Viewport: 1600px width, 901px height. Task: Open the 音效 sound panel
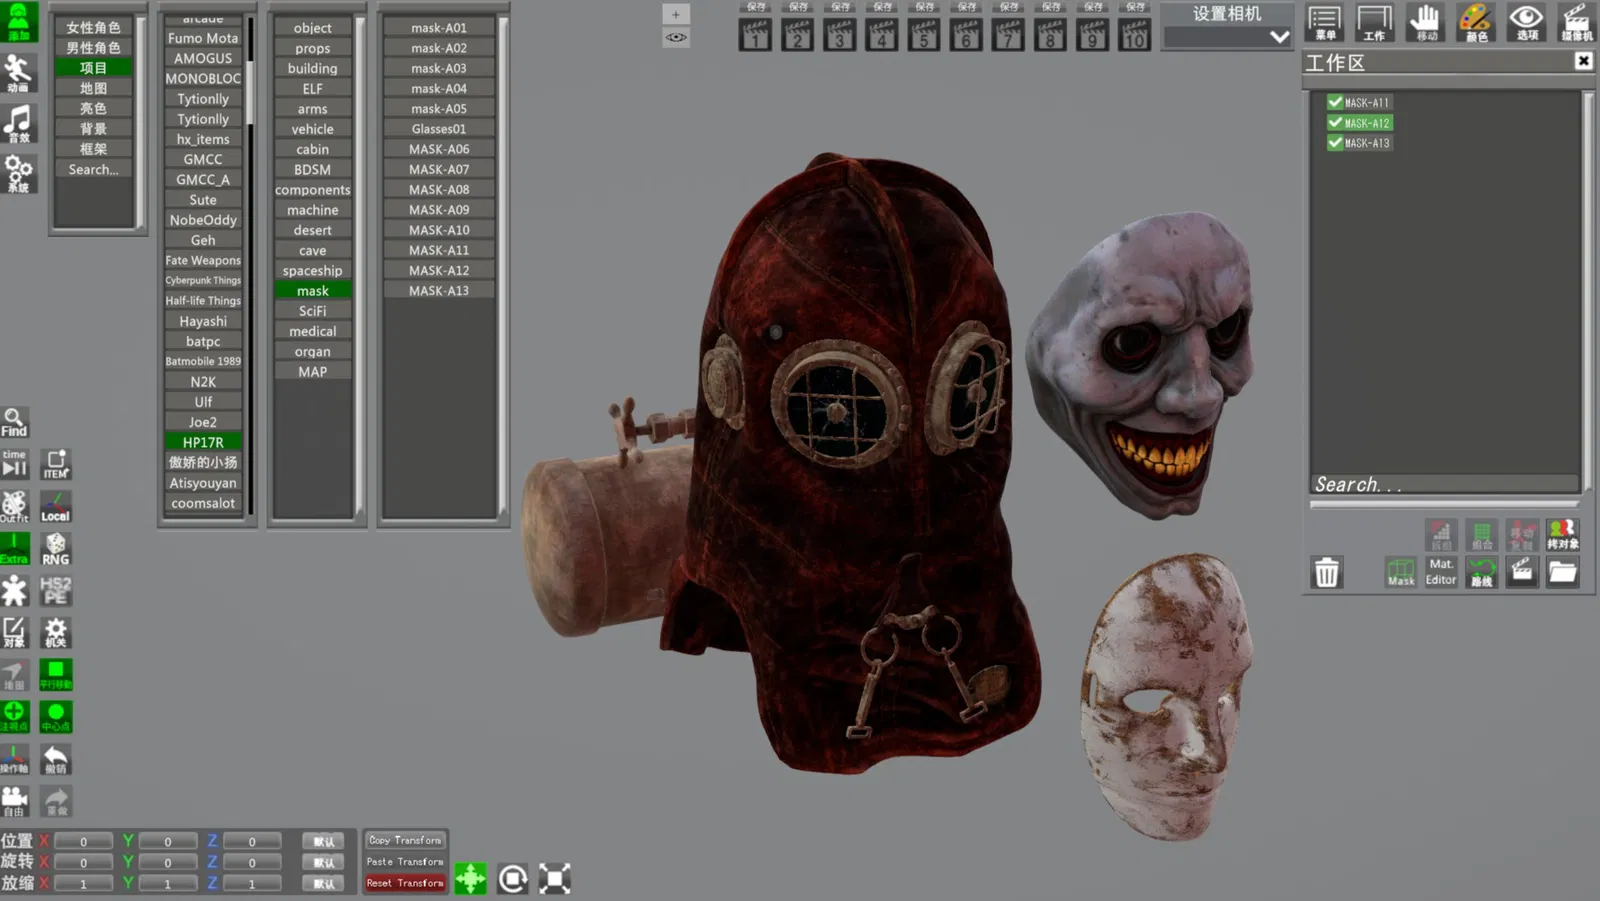(18, 123)
